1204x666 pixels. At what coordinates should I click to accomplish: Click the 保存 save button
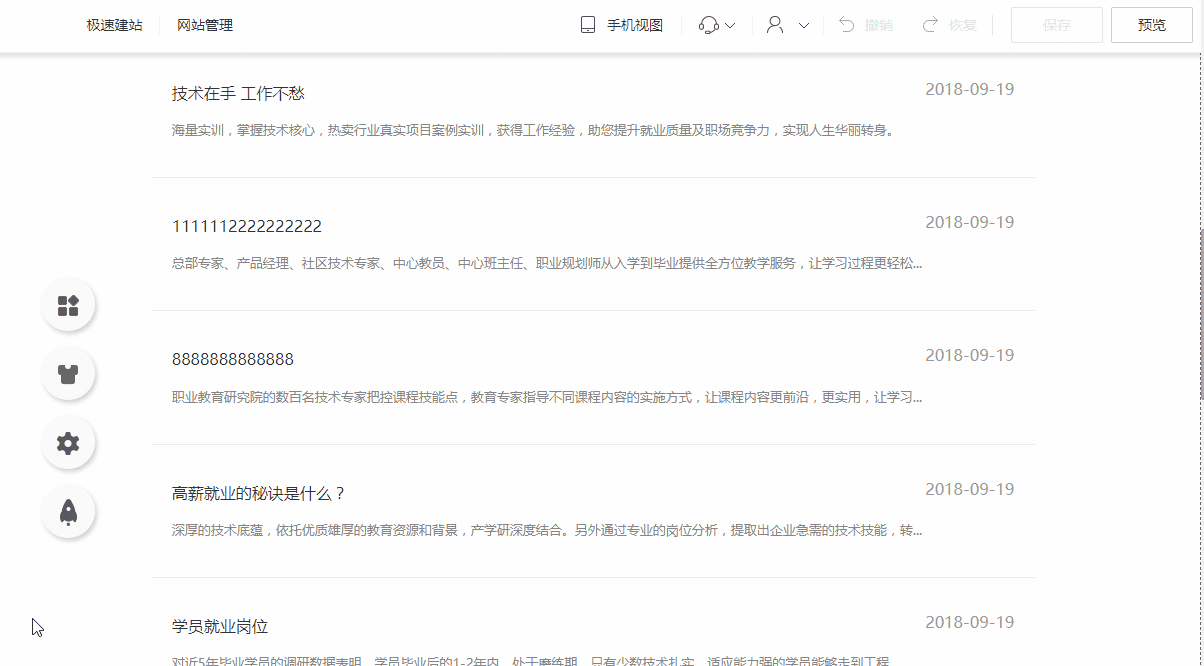pyautogui.click(x=1057, y=25)
